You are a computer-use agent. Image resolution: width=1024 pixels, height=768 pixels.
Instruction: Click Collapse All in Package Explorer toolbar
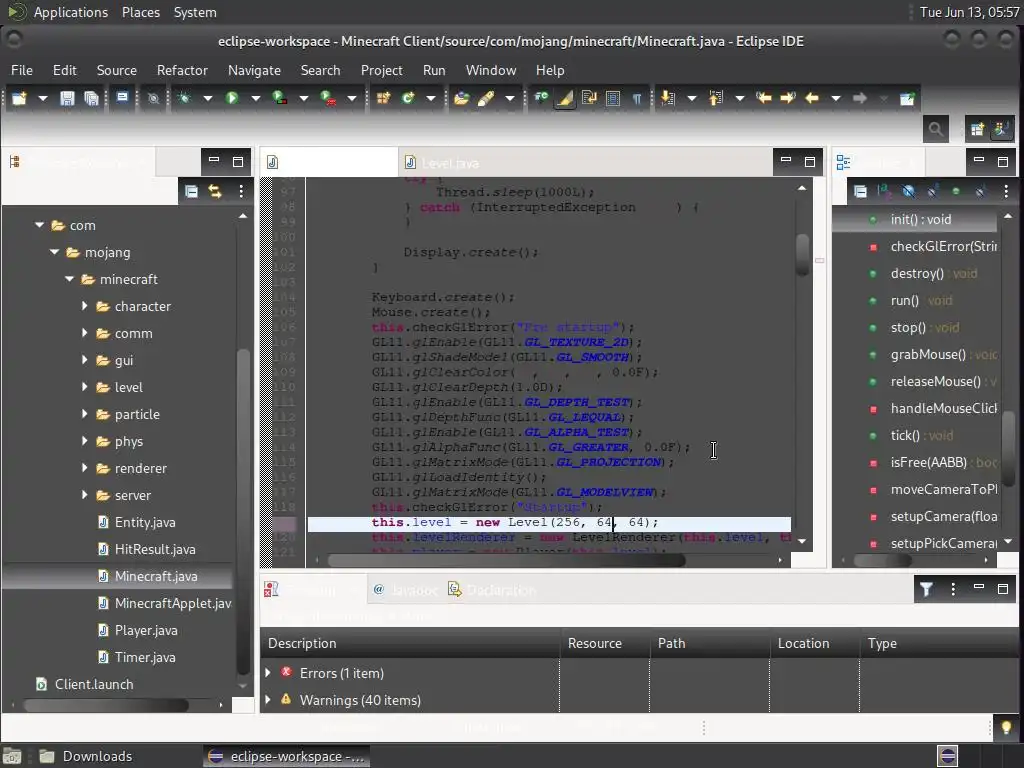click(191, 191)
